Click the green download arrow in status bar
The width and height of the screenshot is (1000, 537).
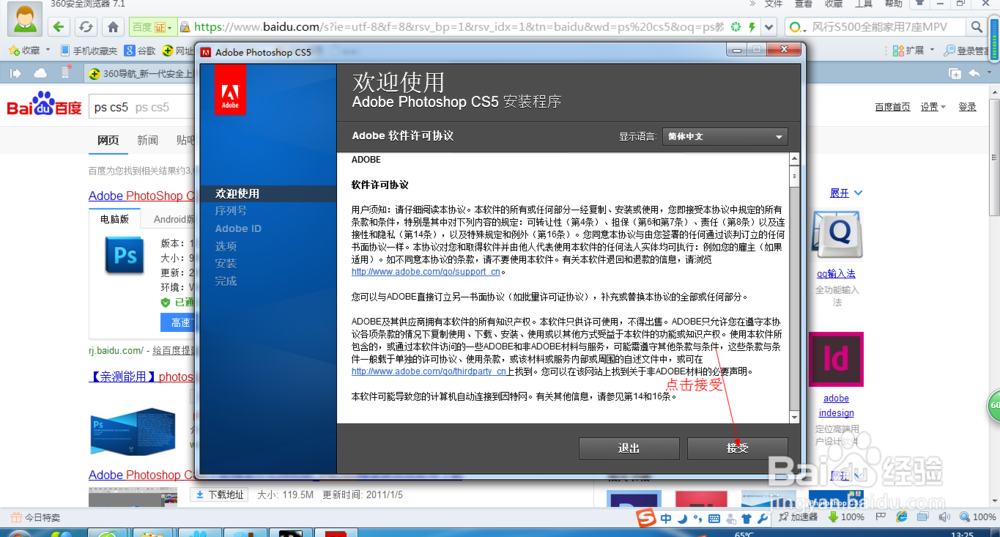pos(833,517)
